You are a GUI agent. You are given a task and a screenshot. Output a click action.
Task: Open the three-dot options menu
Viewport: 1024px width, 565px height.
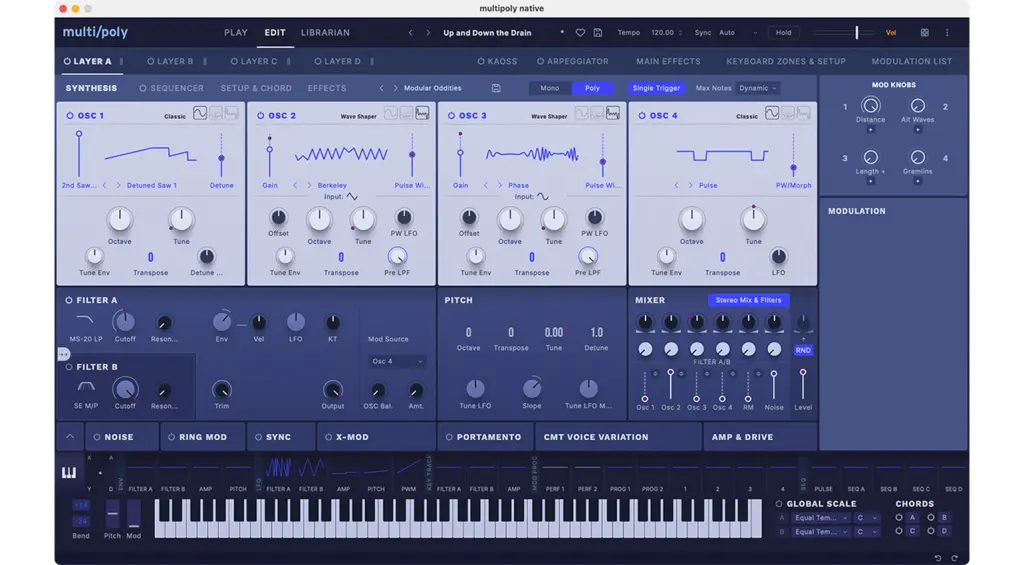coord(947,33)
